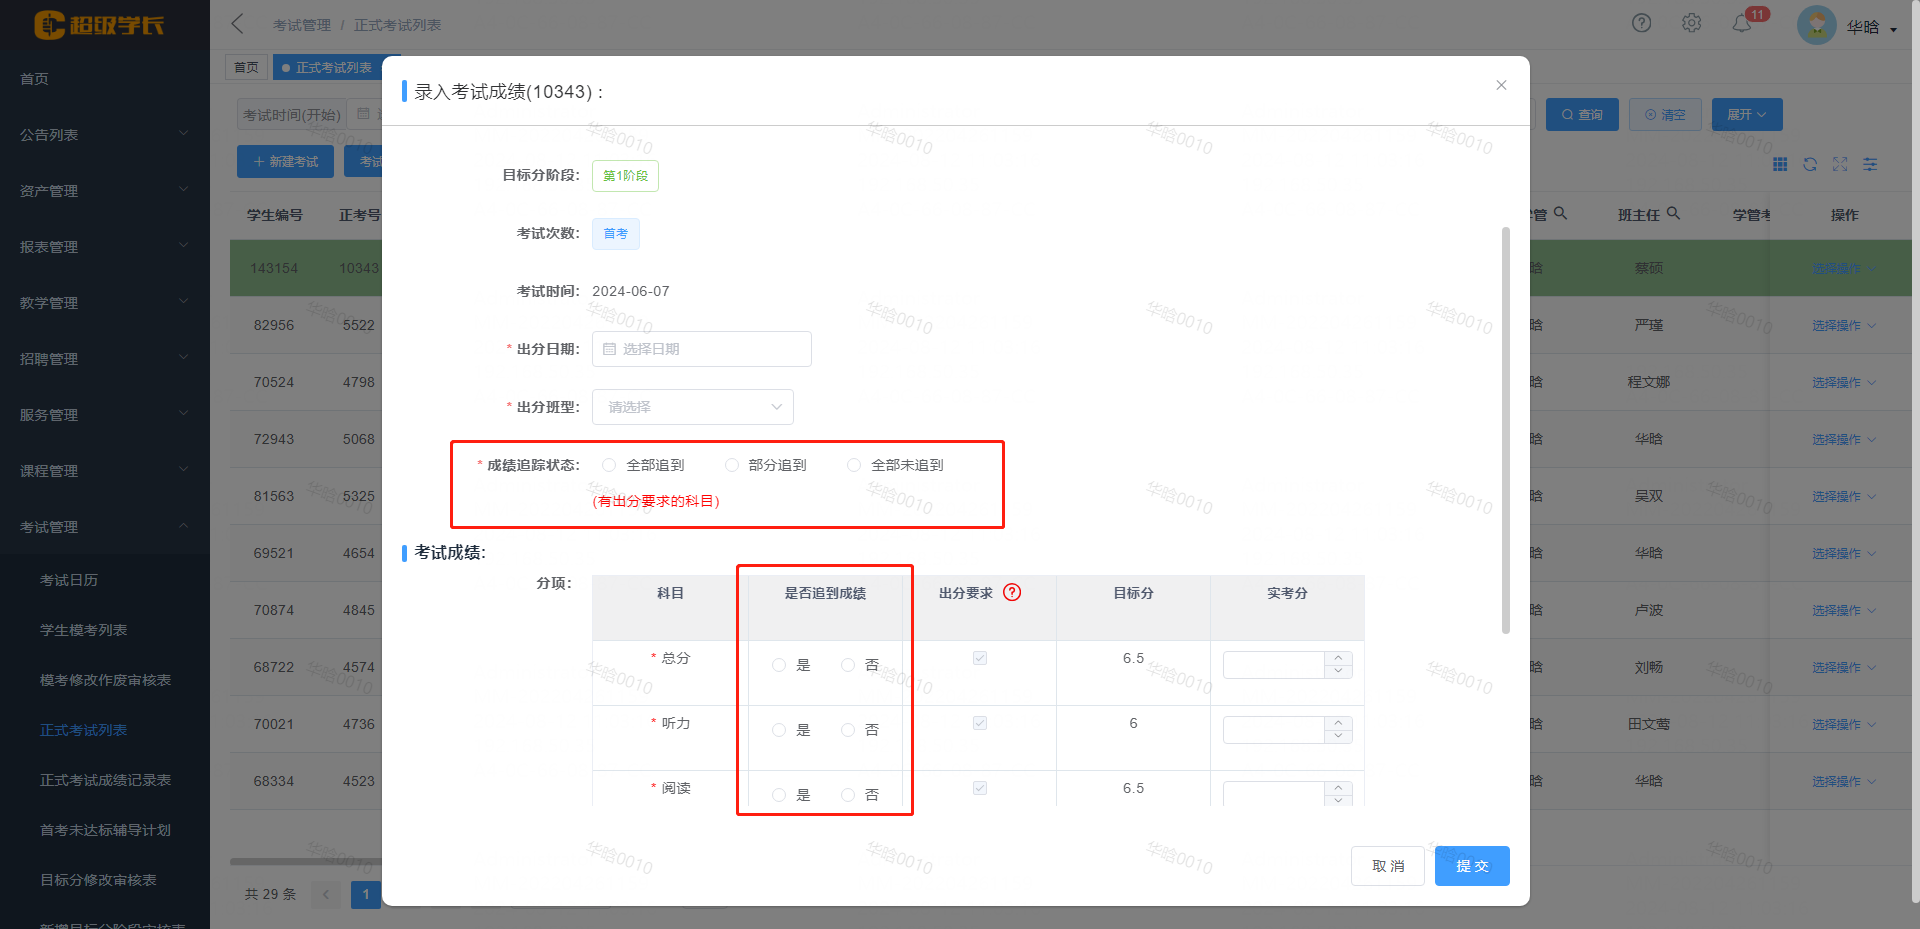Click the question mark icon beside 出分要求
The height and width of the screenshot is (929, 1920).
[1013, 593]
